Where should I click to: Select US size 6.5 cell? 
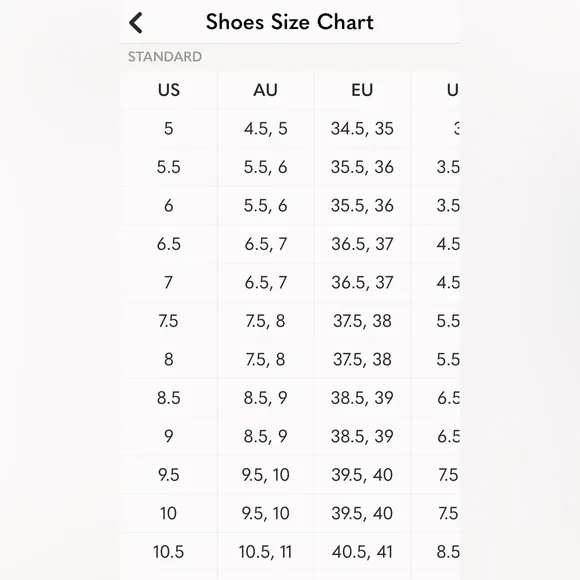coord(169,244)
